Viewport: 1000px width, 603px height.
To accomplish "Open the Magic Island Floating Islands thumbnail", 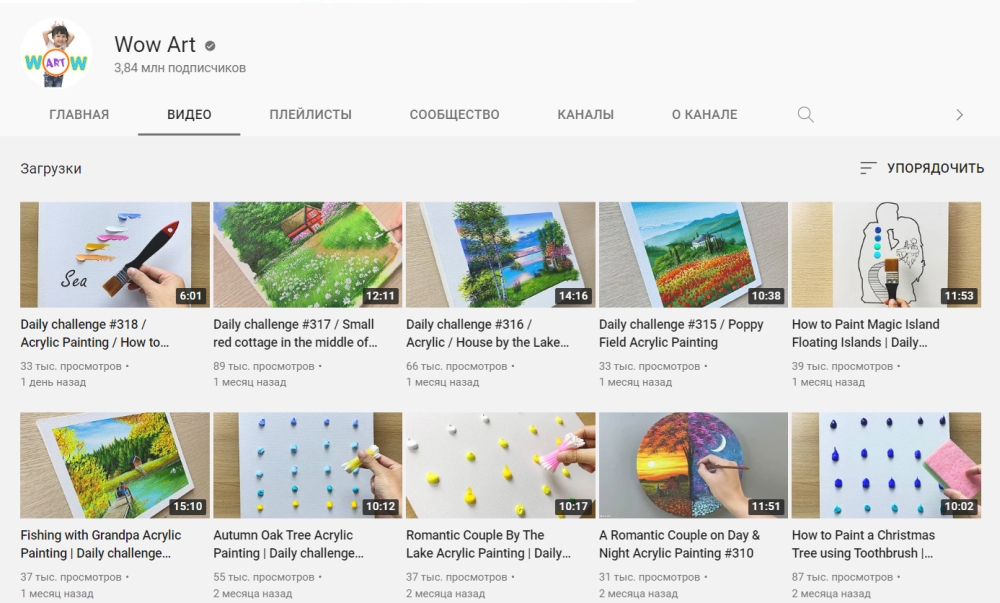I will (x=886, y=255).
